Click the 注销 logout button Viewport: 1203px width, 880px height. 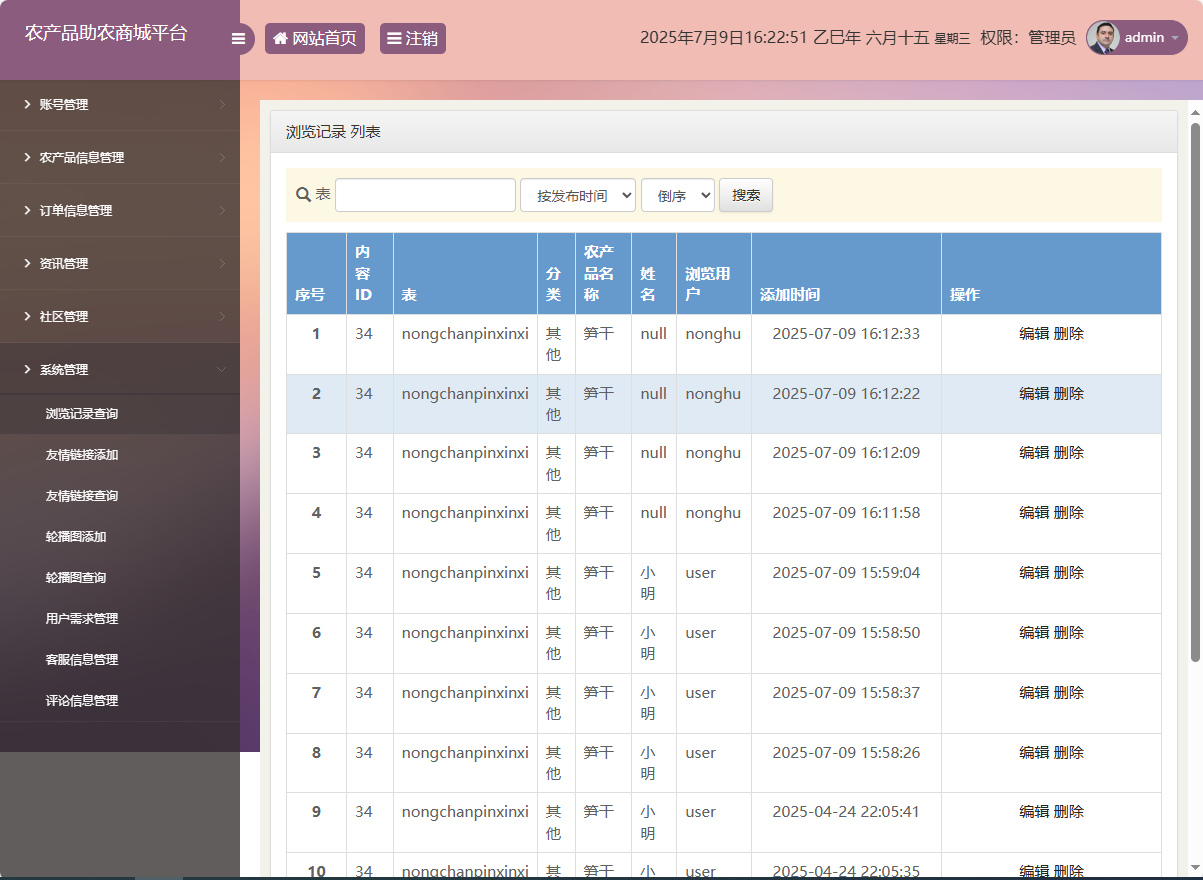coord(412,39)
